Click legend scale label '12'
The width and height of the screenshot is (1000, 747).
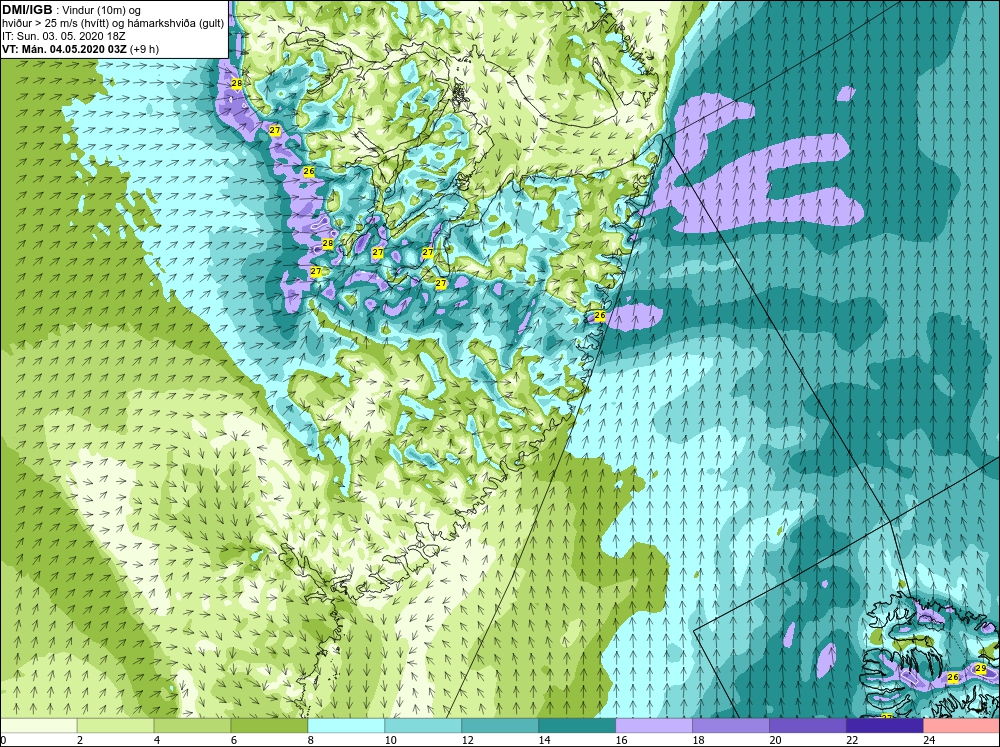point(467,740)
